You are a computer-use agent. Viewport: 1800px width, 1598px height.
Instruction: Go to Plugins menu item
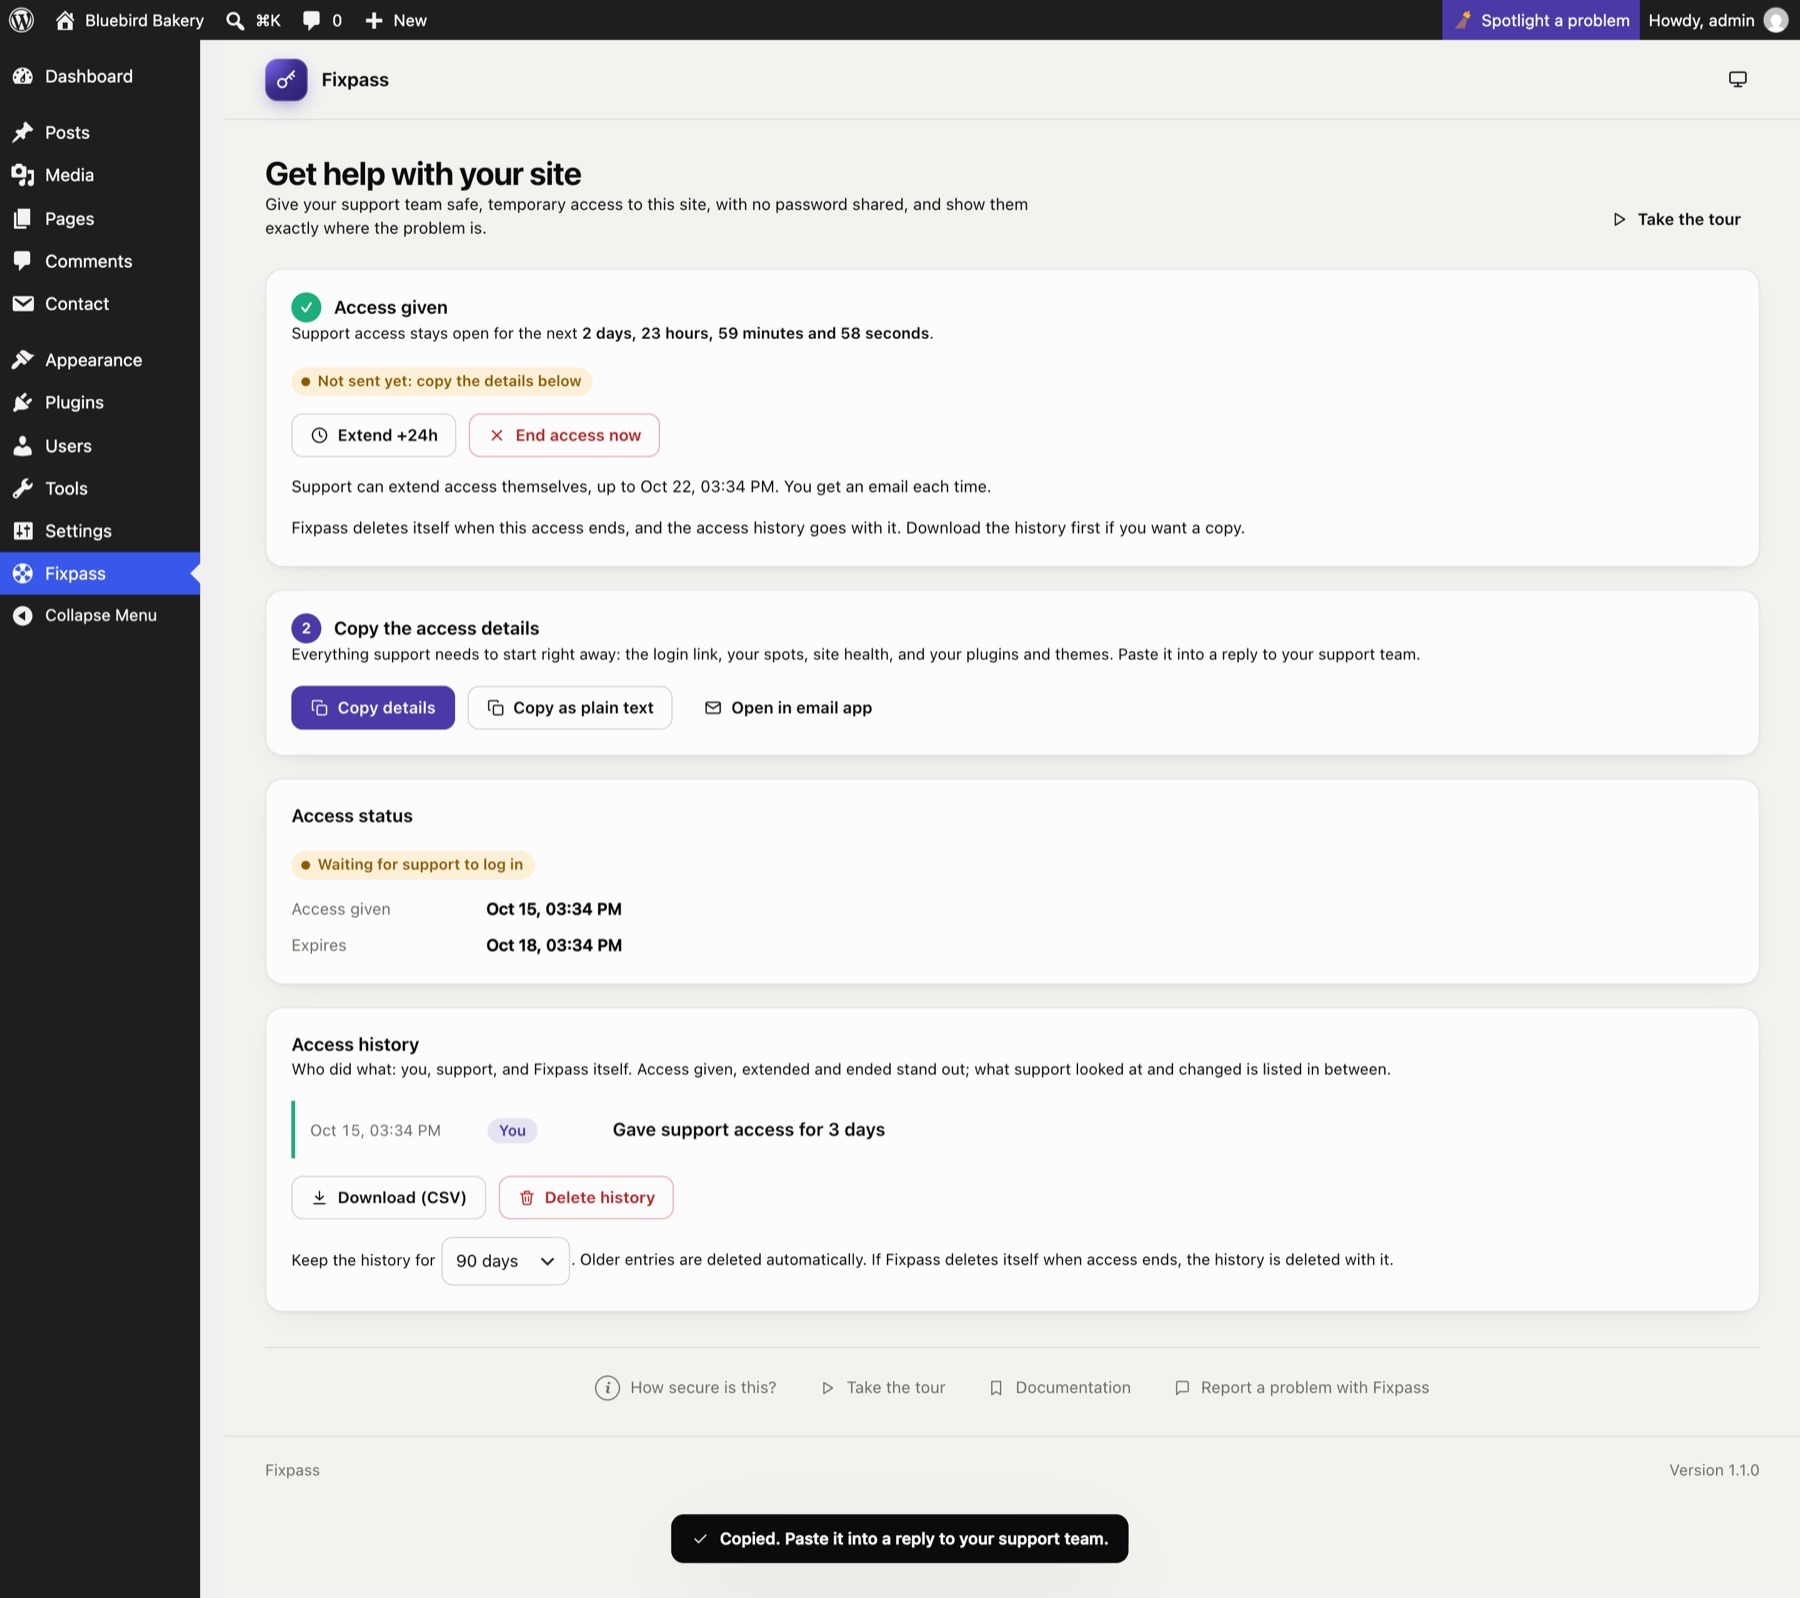point(100,402)
